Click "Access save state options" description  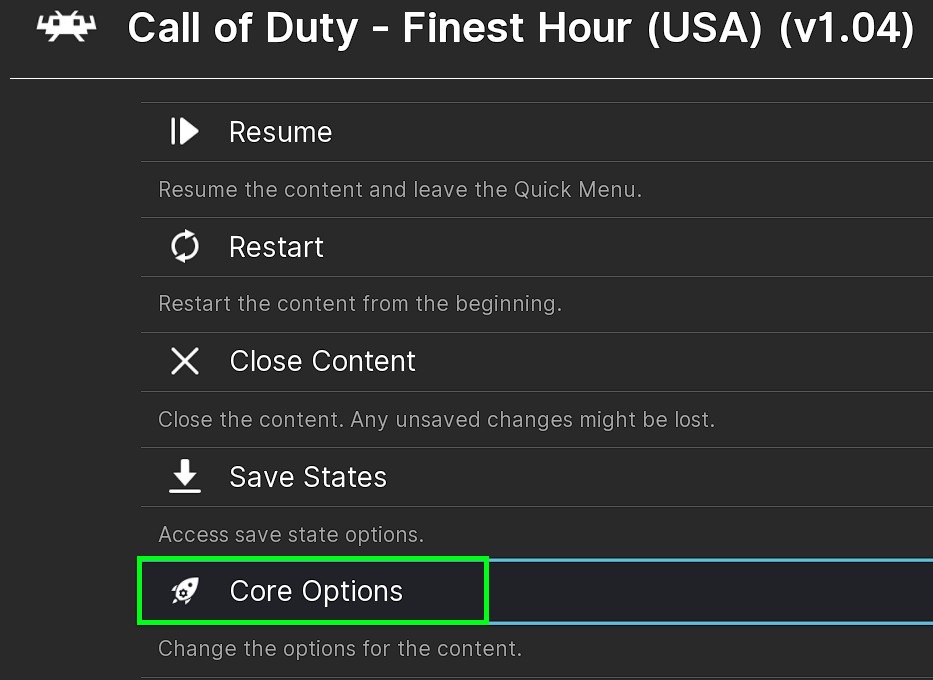(291, 534)
